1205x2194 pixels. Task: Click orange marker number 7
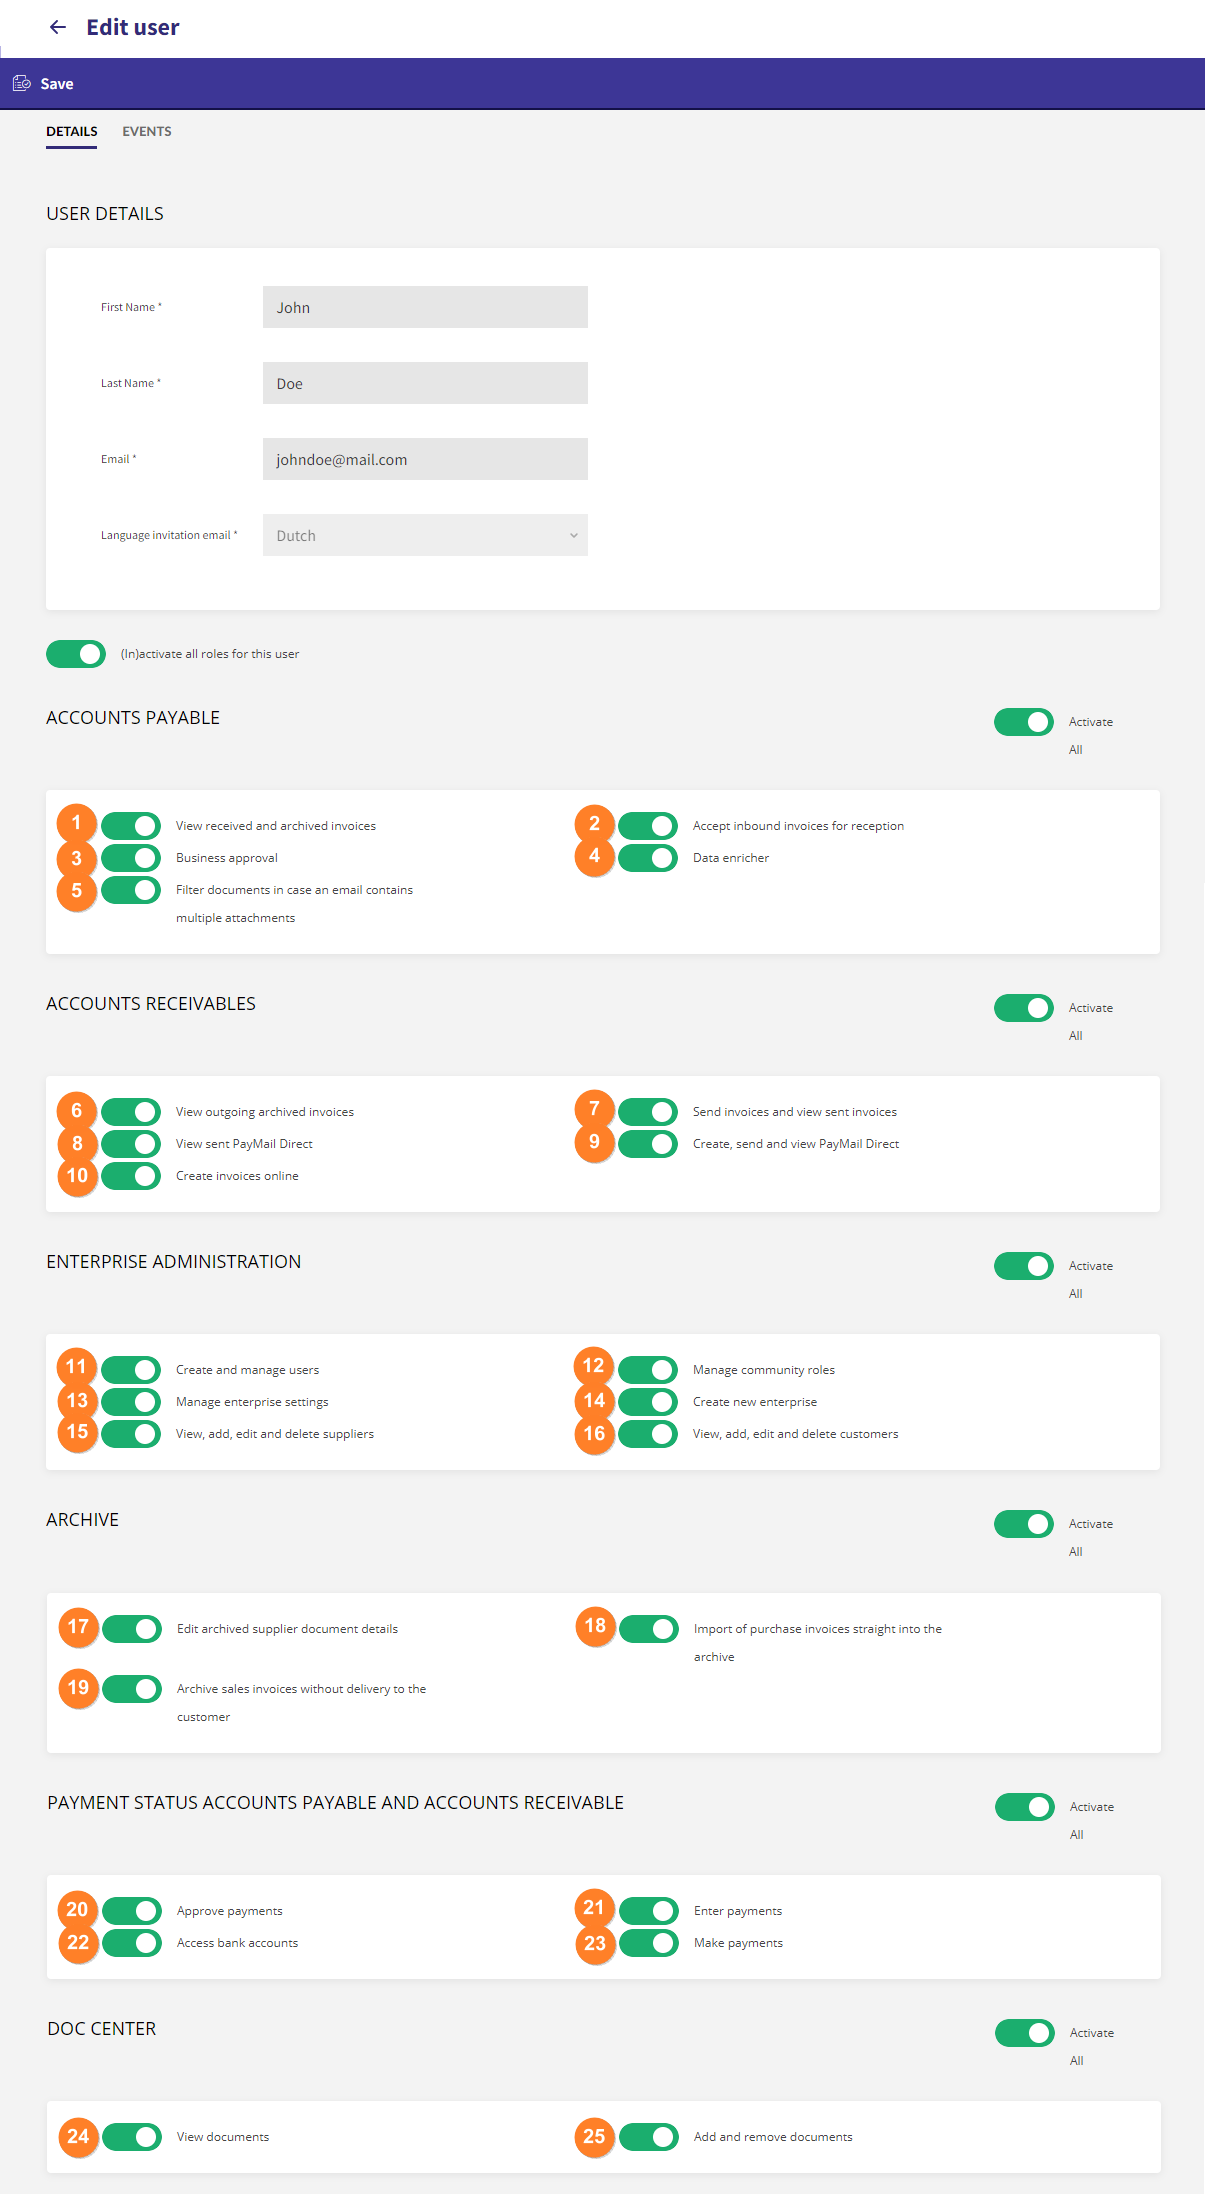pos(594,1109)
